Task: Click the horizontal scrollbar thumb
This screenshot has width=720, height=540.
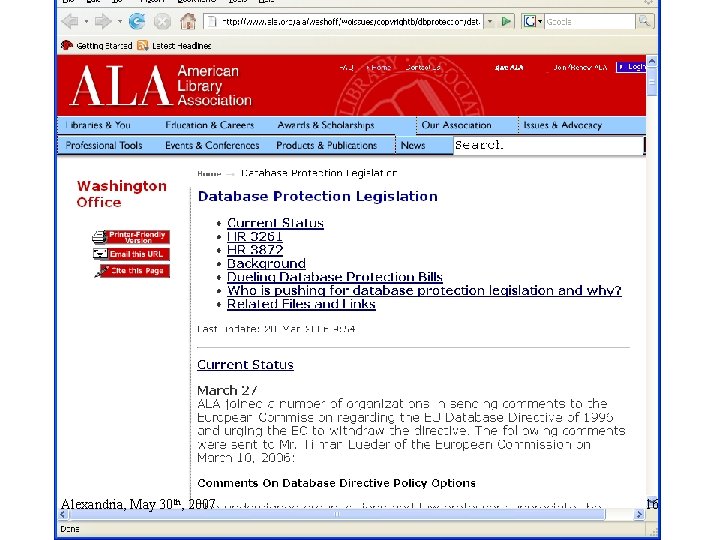Action: 337,515
